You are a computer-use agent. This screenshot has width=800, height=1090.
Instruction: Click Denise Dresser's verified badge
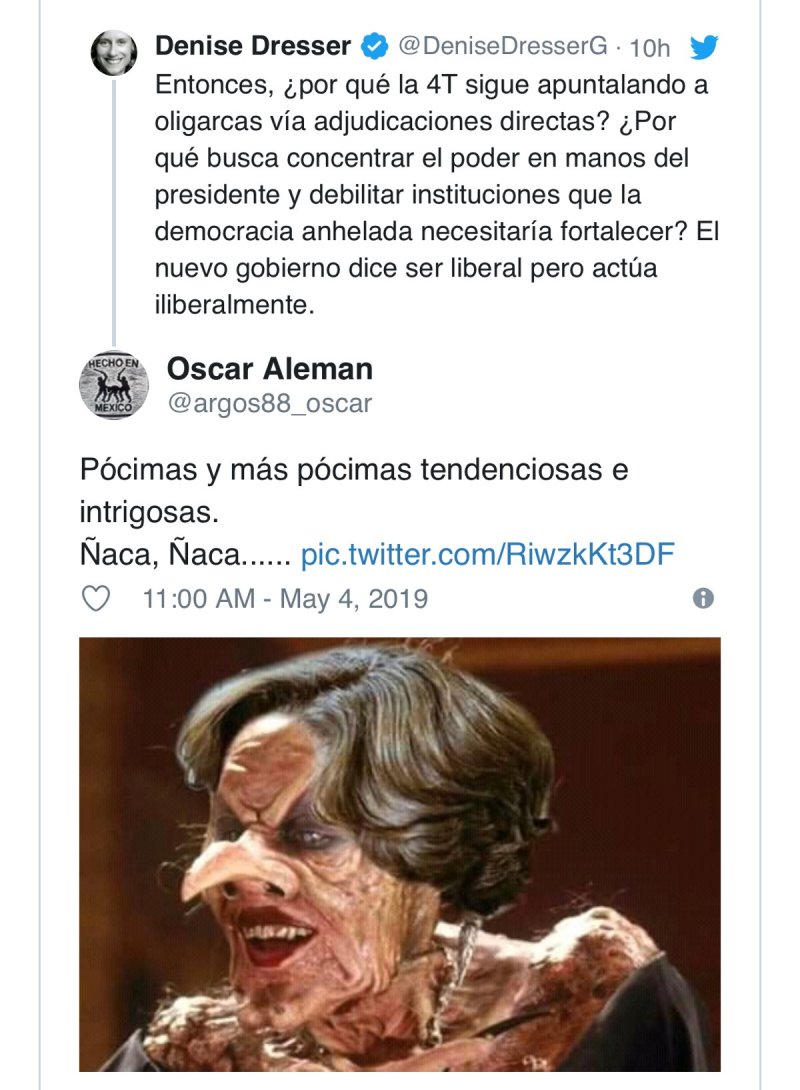tap(375, 47)
